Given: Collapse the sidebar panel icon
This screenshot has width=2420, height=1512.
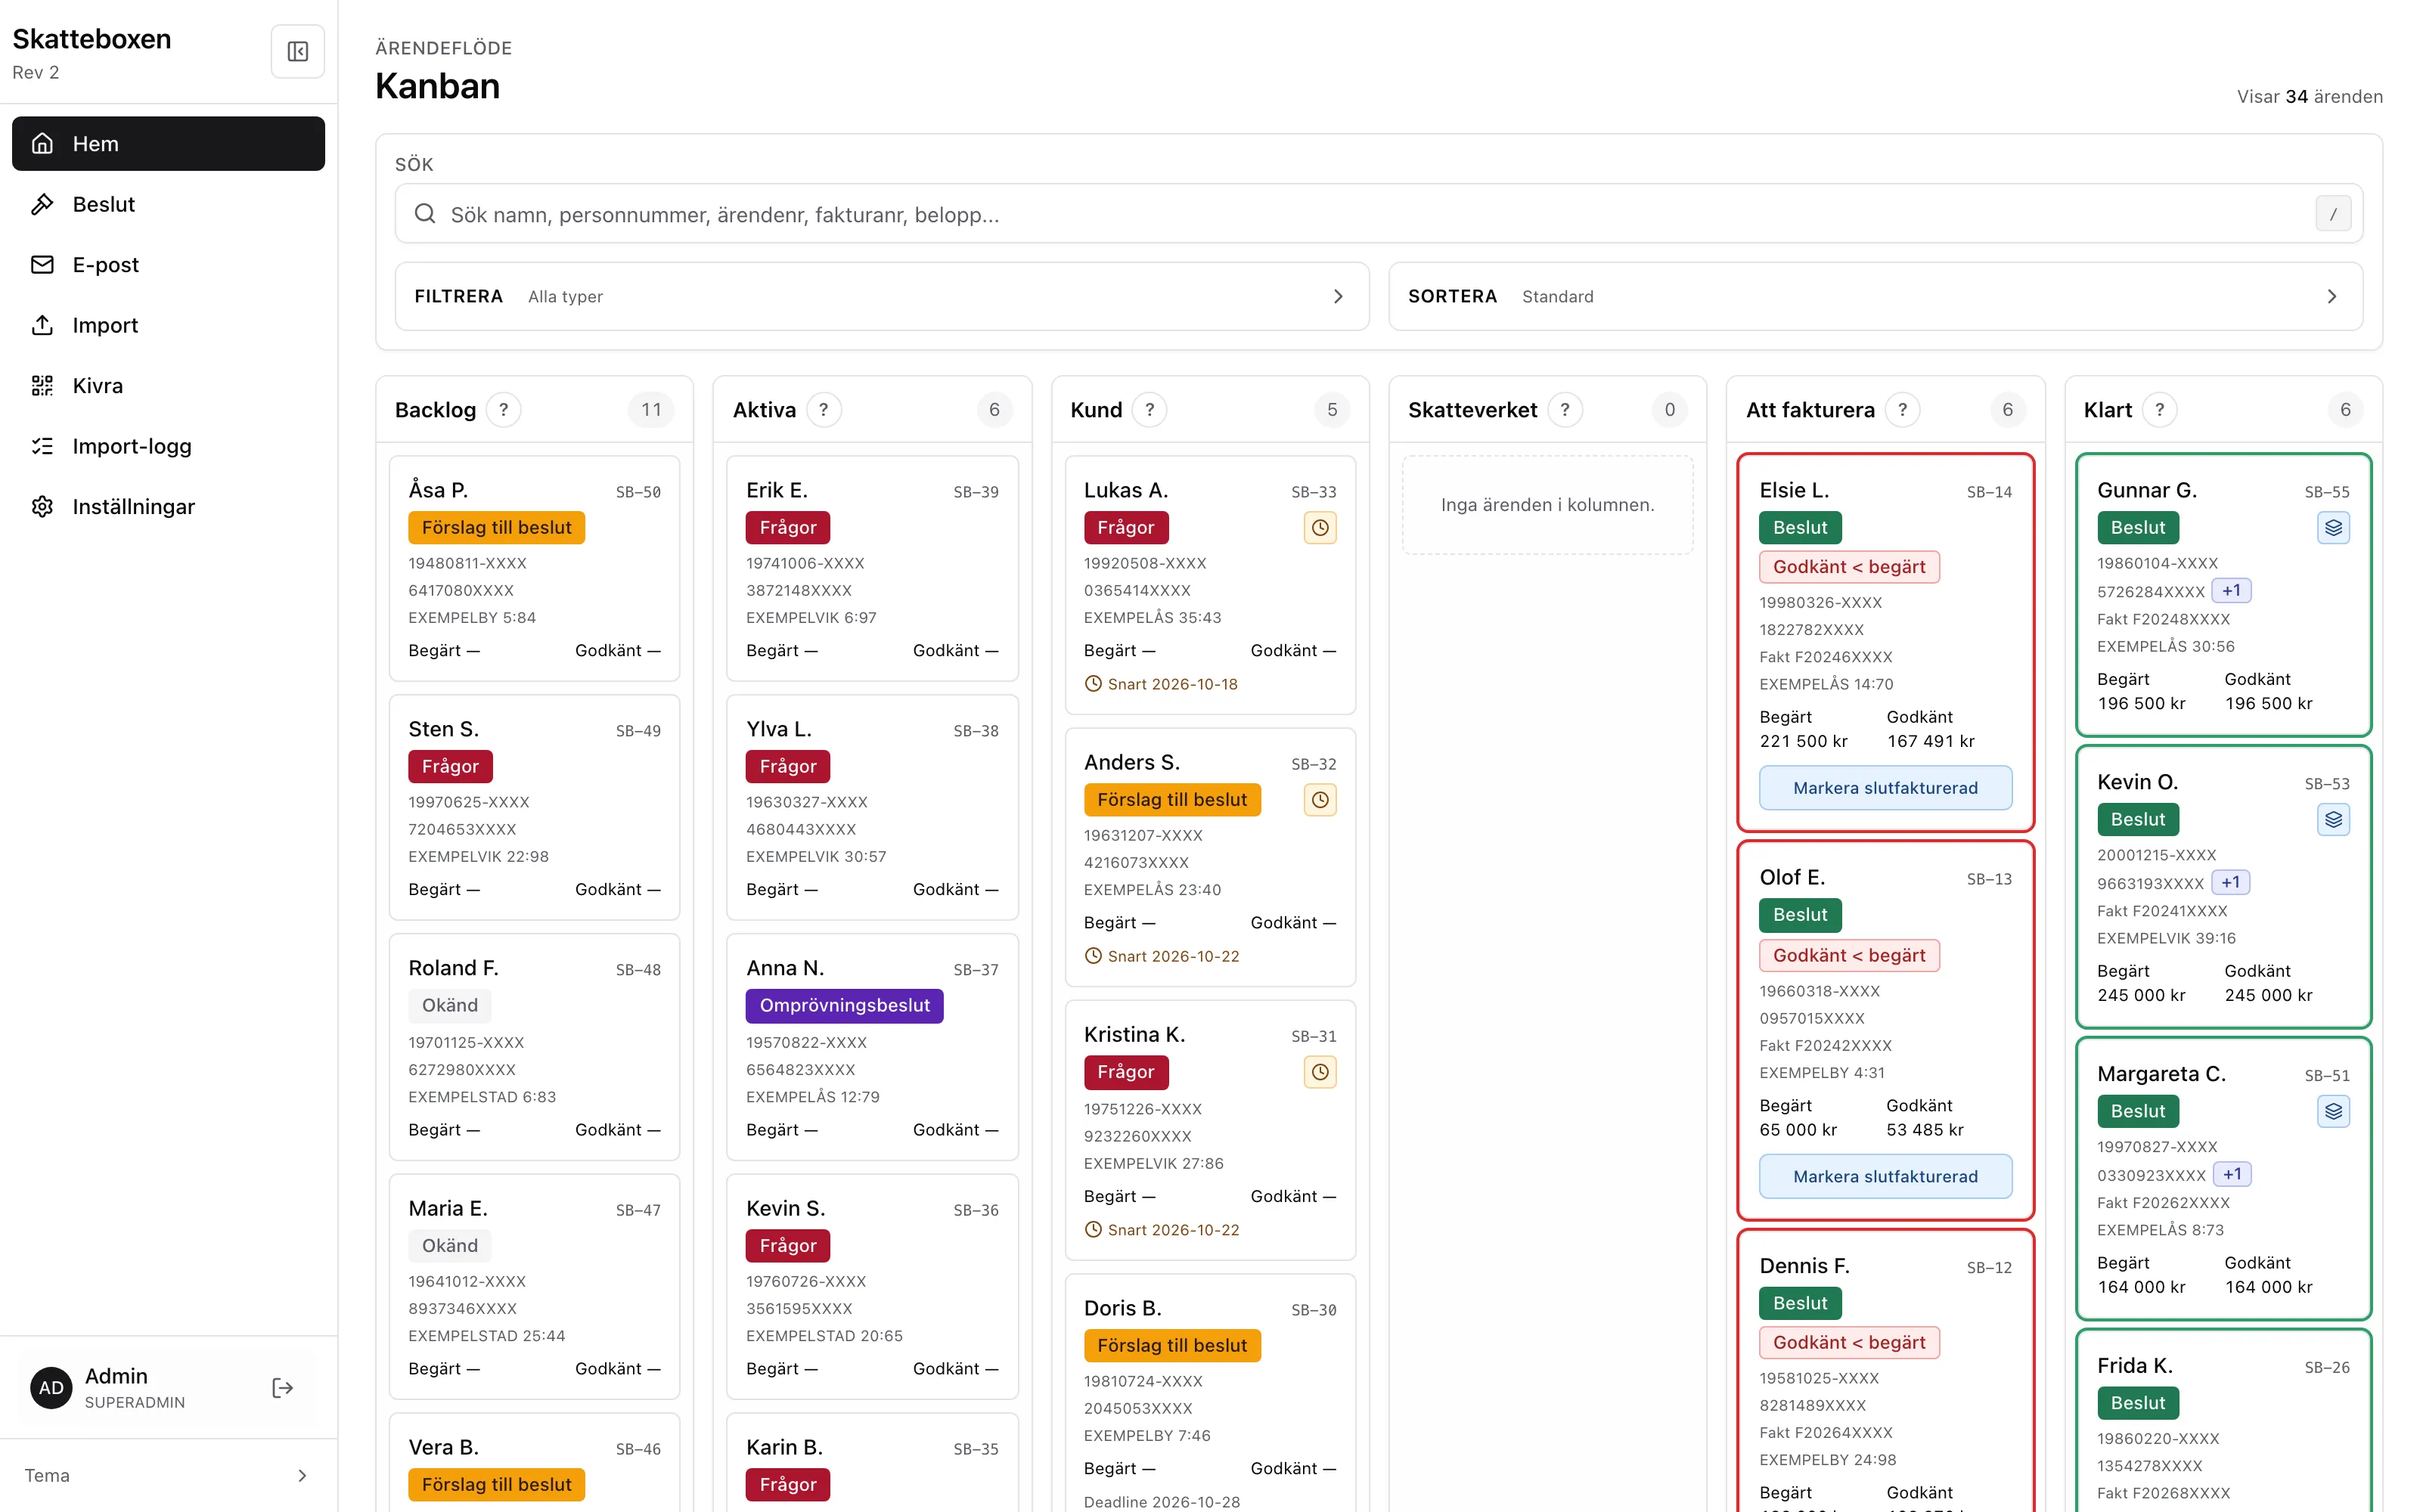Looking at the screenshot, I should coord(297,51).
